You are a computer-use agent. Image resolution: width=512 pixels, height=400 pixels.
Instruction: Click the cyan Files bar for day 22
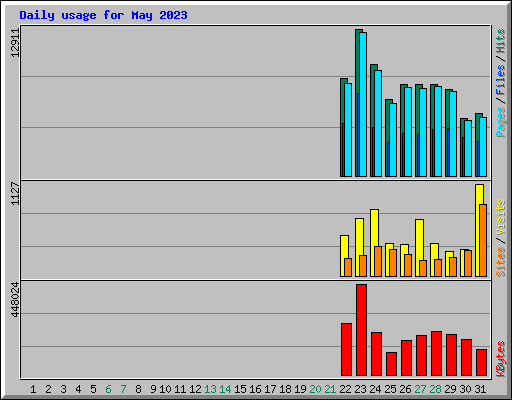click(348, 130)
